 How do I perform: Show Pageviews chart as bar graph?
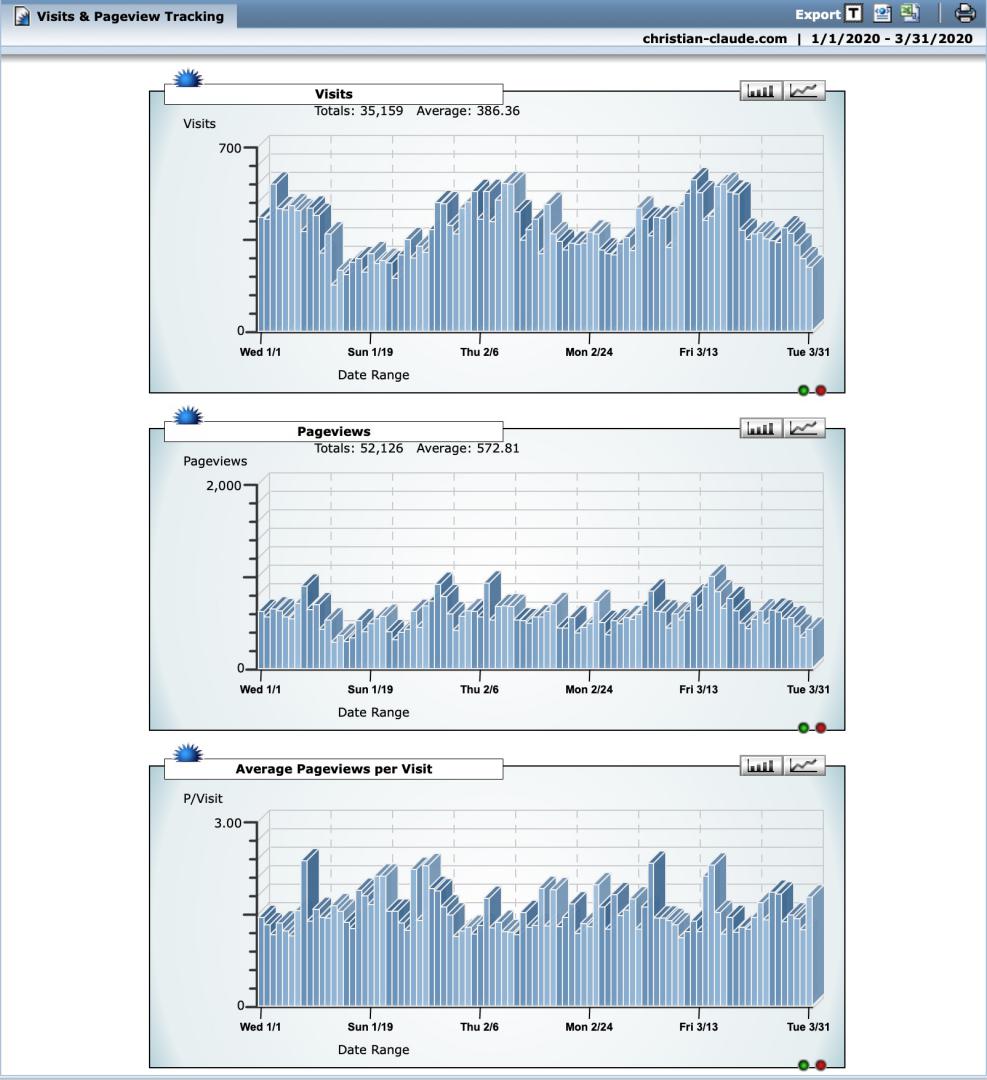(x=762, y=428)
